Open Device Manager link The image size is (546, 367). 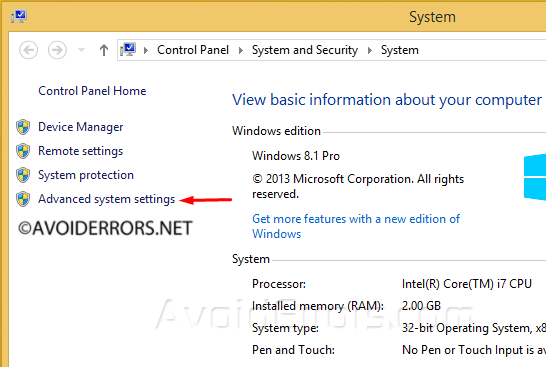click(x=80, y=127)
